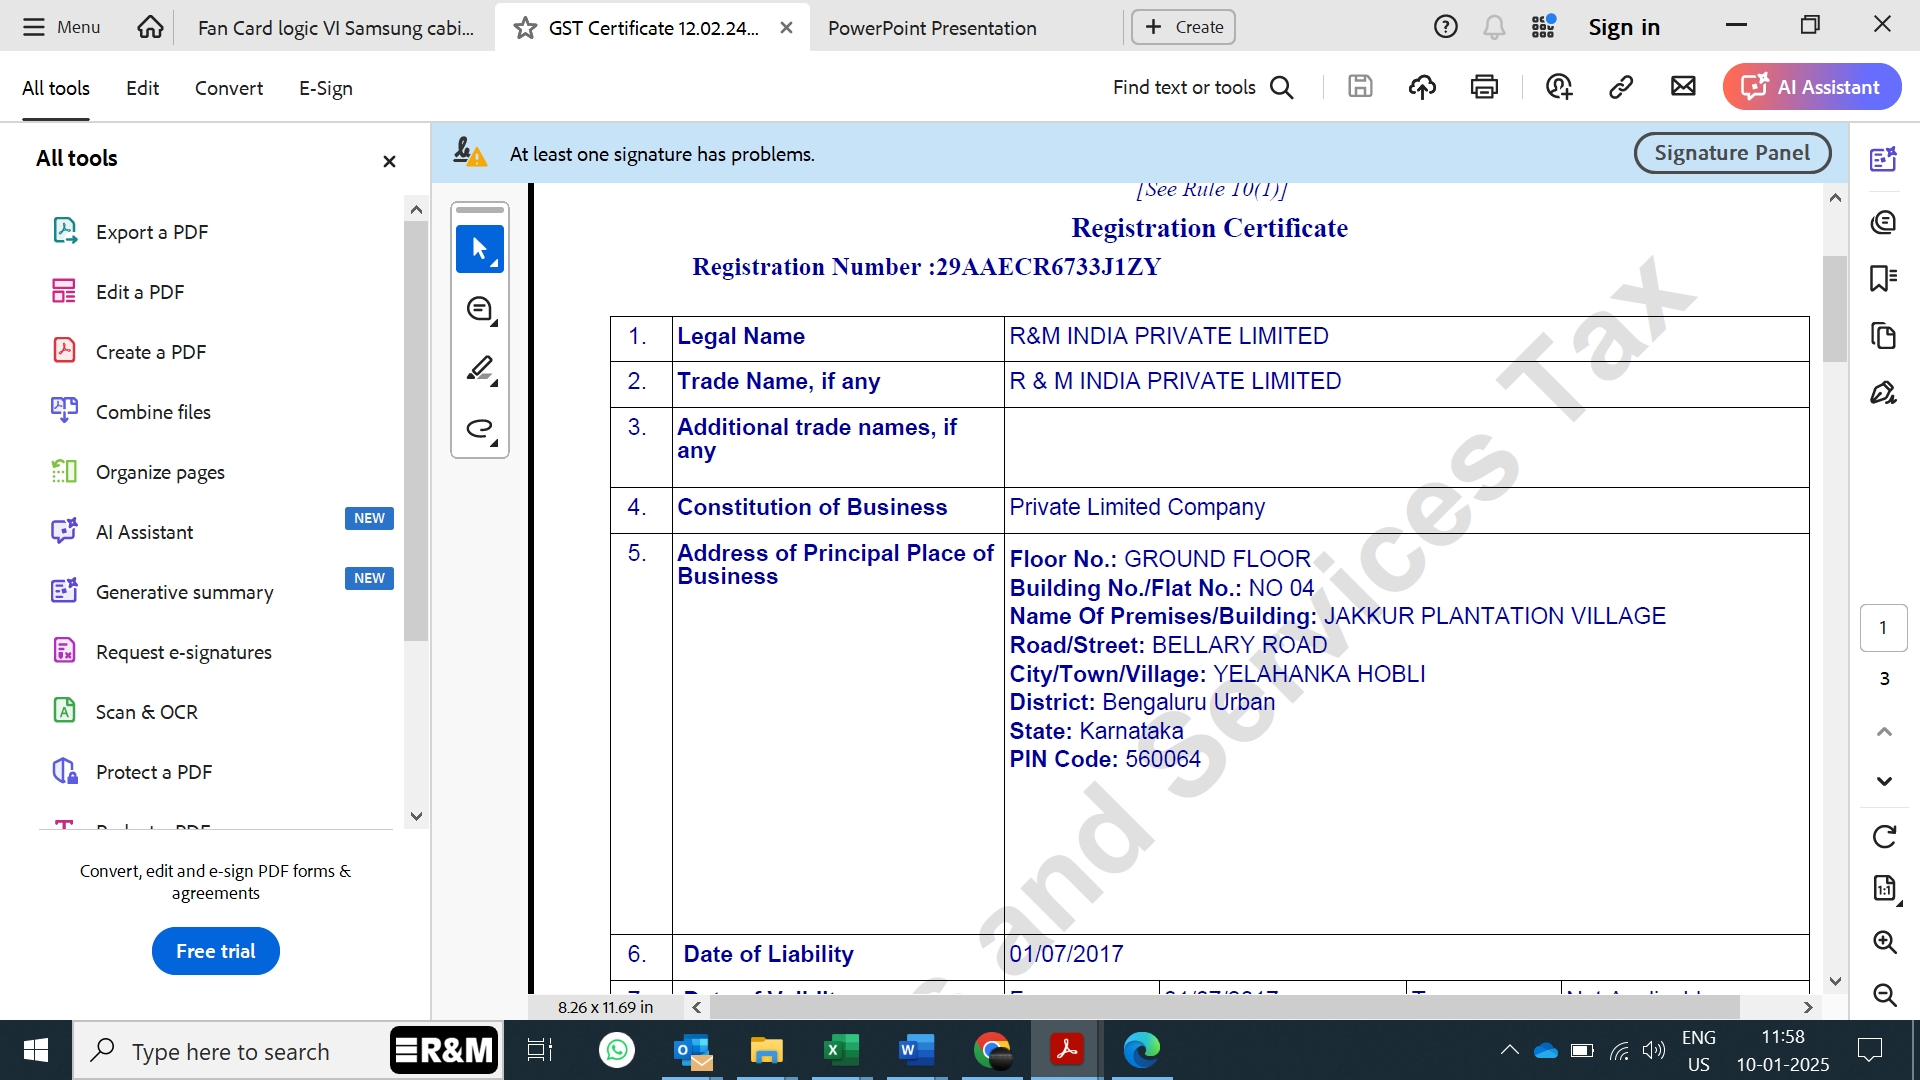The width and height of the screenshot is (1920, 1080).
Task: Open the AI Assistant button
Action: [x=1812, y=87]
